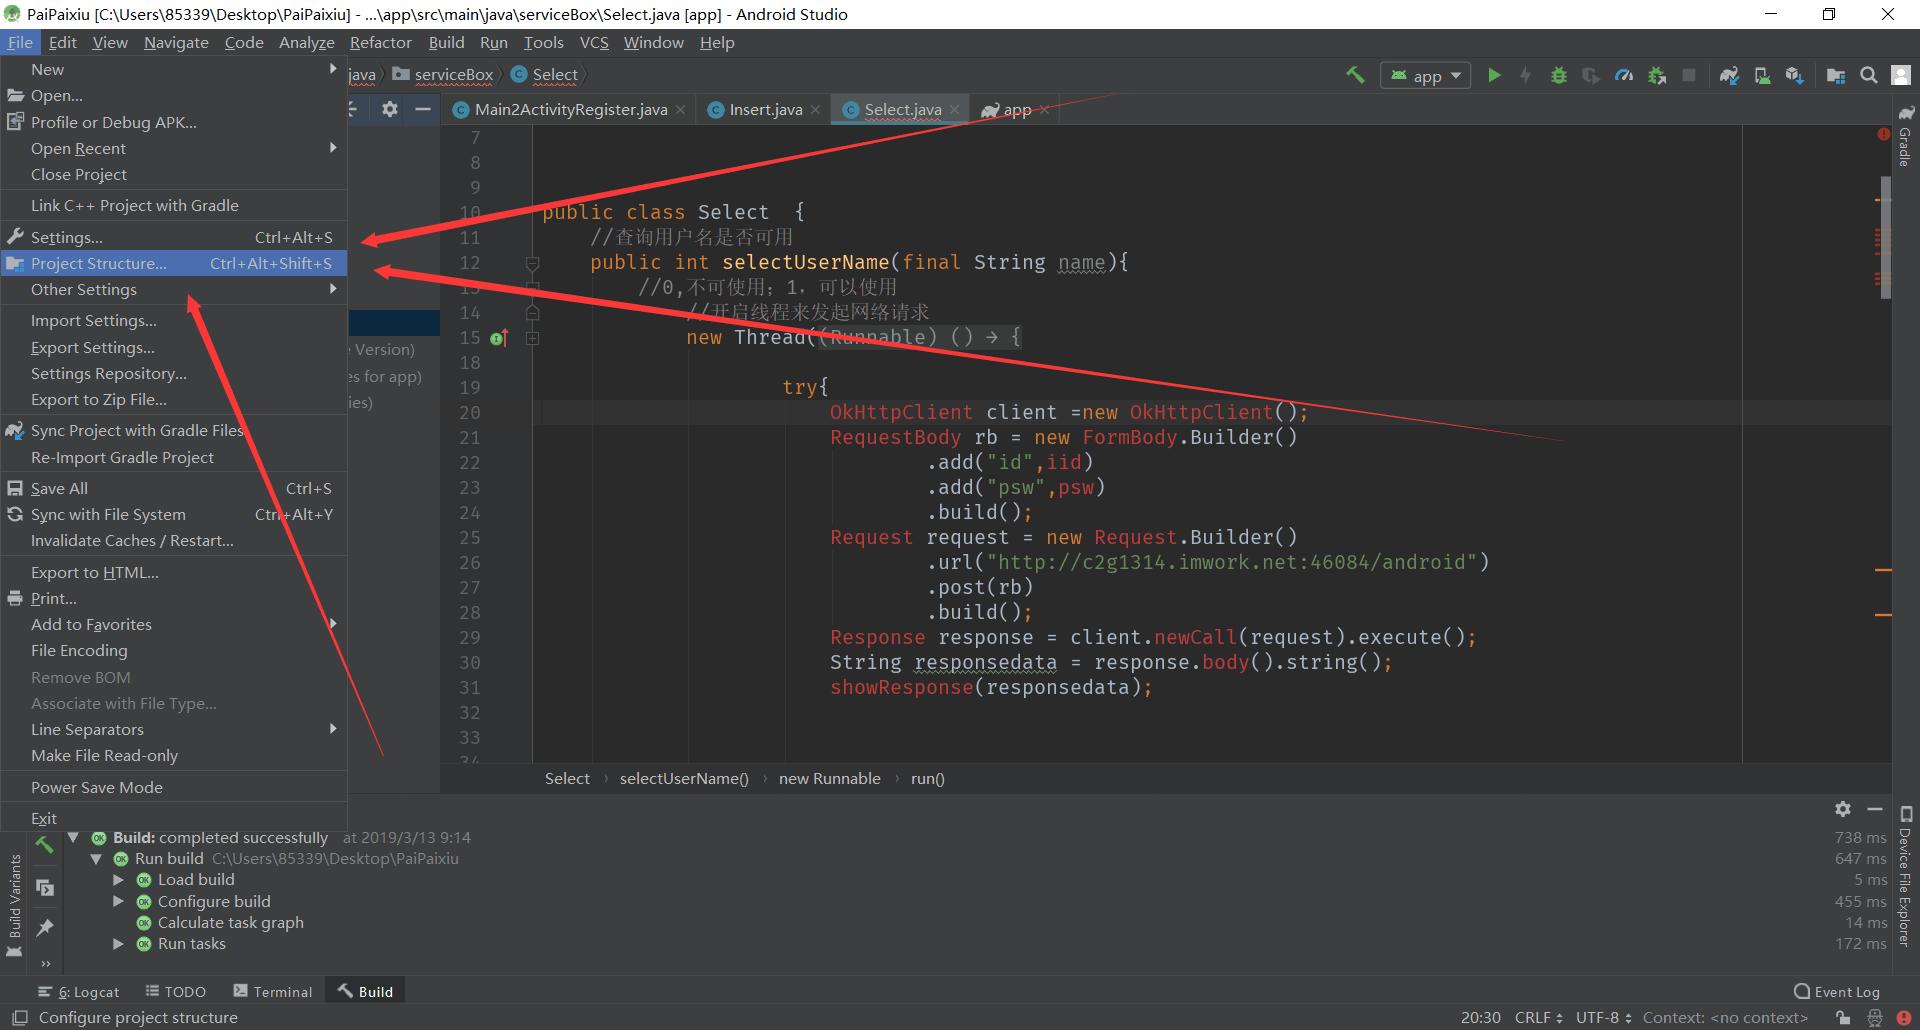This screenshot has height=1030, width=1920.
Task: Pin the Build tab with pin icon
Action: click(45, 928)
